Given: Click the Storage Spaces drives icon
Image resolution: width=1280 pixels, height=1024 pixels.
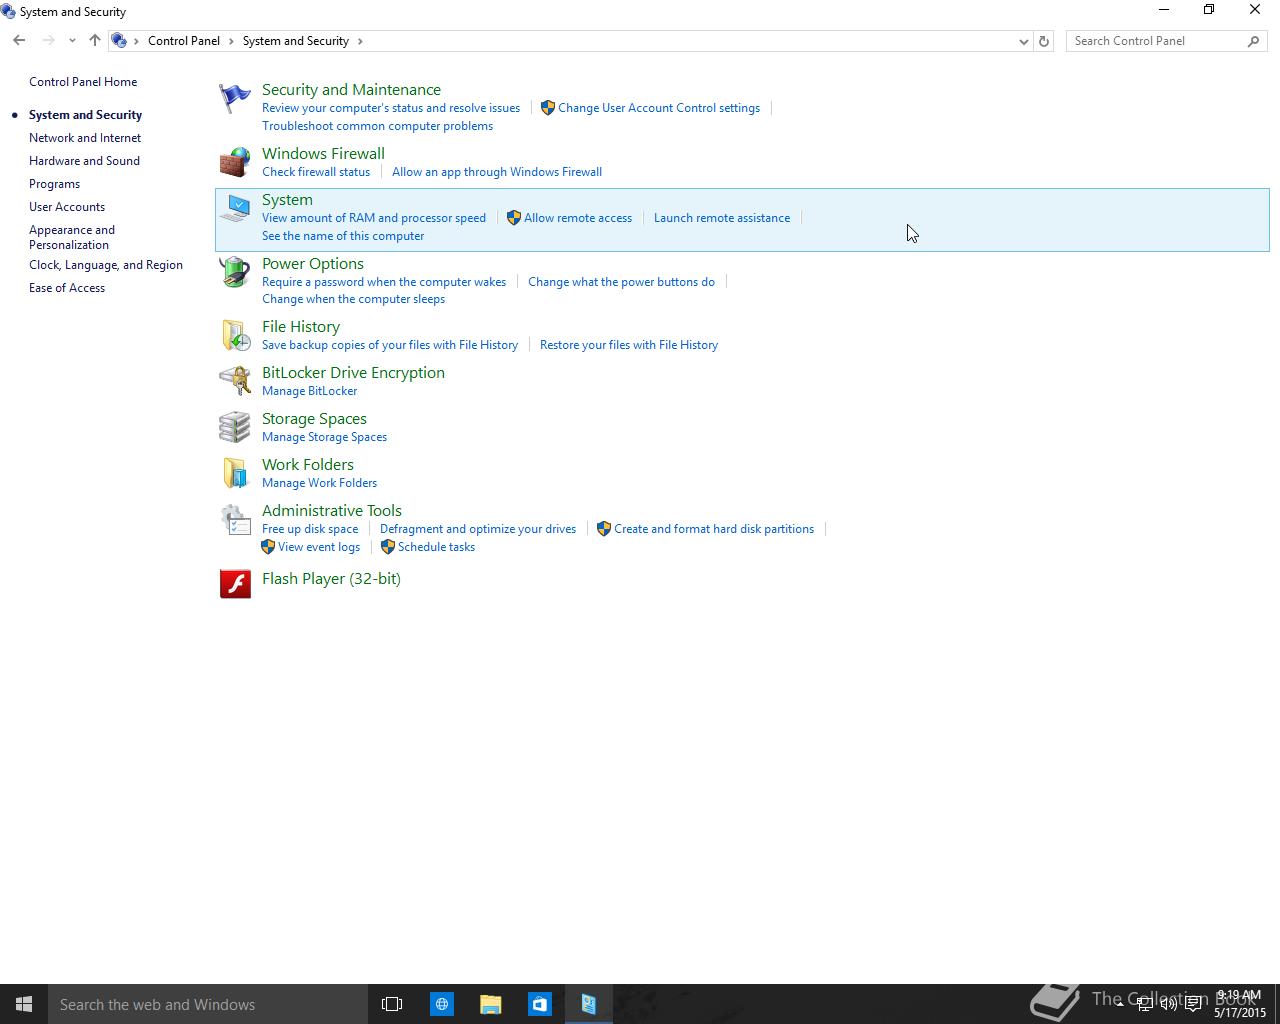Looking at the screenshot, I should pos(235,427).
